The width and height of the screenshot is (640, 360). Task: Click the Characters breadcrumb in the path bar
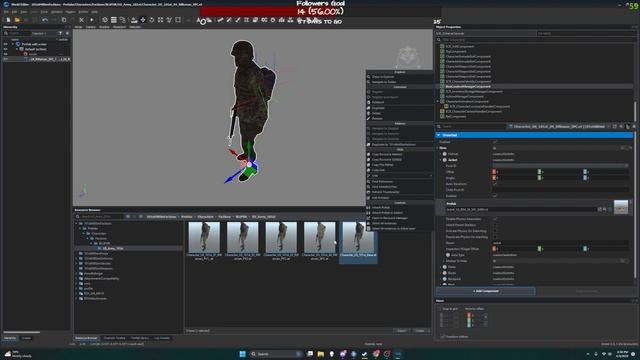pyautogui.click(x=205, y=217)
